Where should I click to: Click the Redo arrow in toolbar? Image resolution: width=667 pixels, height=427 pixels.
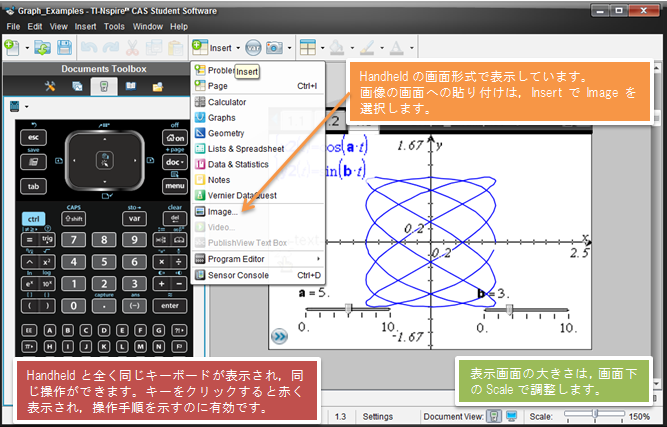[x=111, y=48]
